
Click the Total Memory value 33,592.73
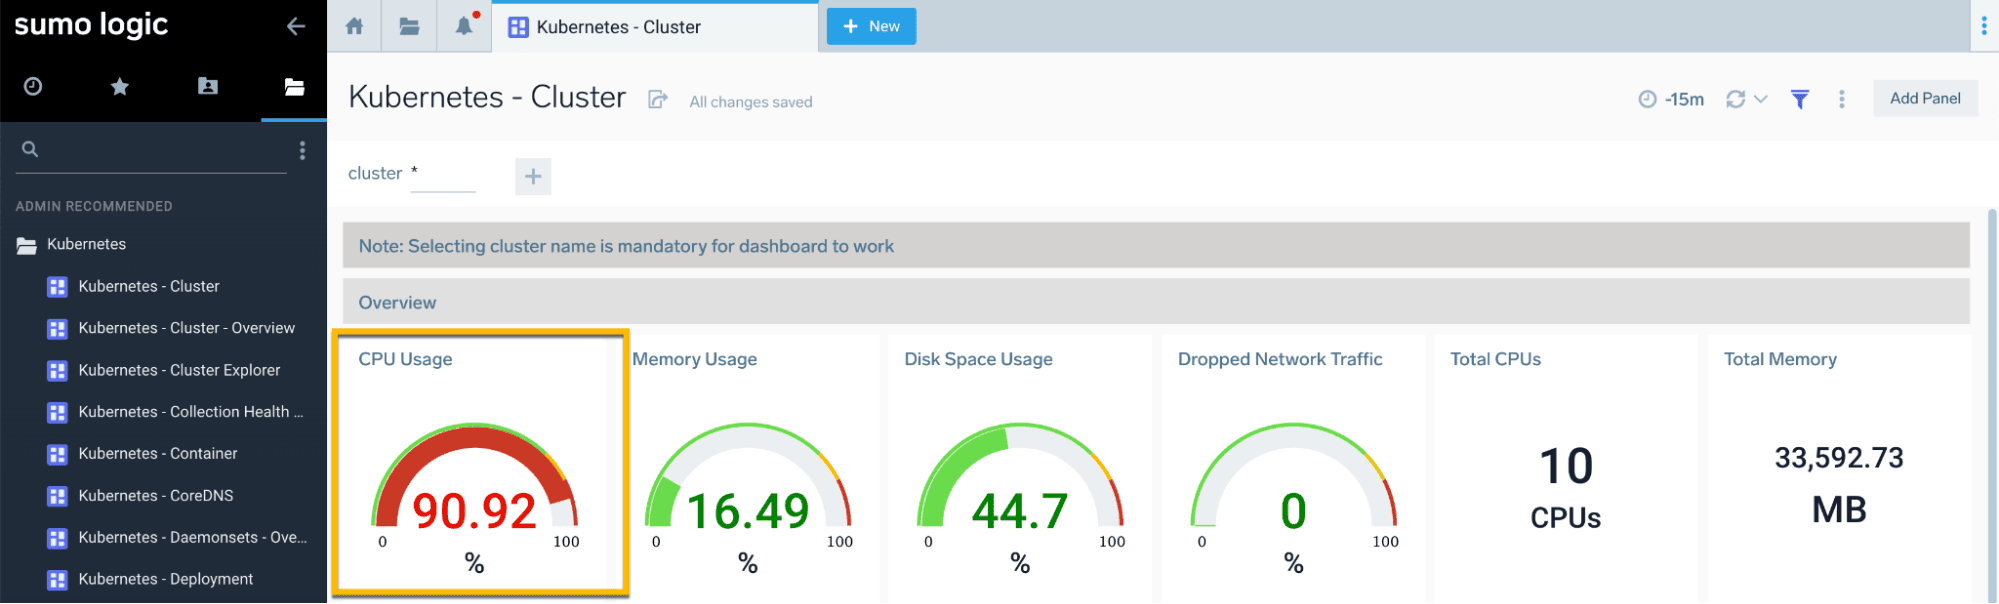click(x=1839, y=459)
